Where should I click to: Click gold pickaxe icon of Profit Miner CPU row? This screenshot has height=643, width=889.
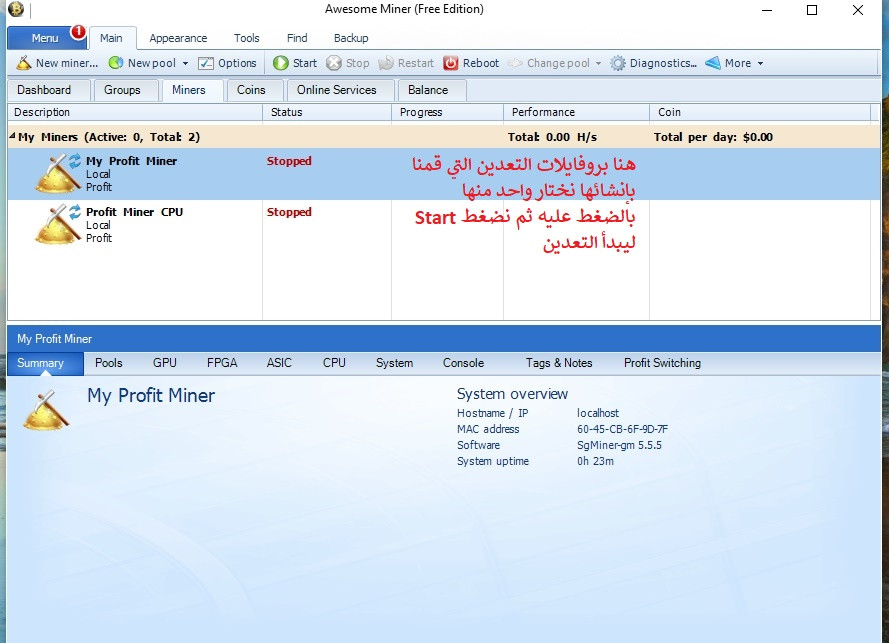click(x=58, y=225)
